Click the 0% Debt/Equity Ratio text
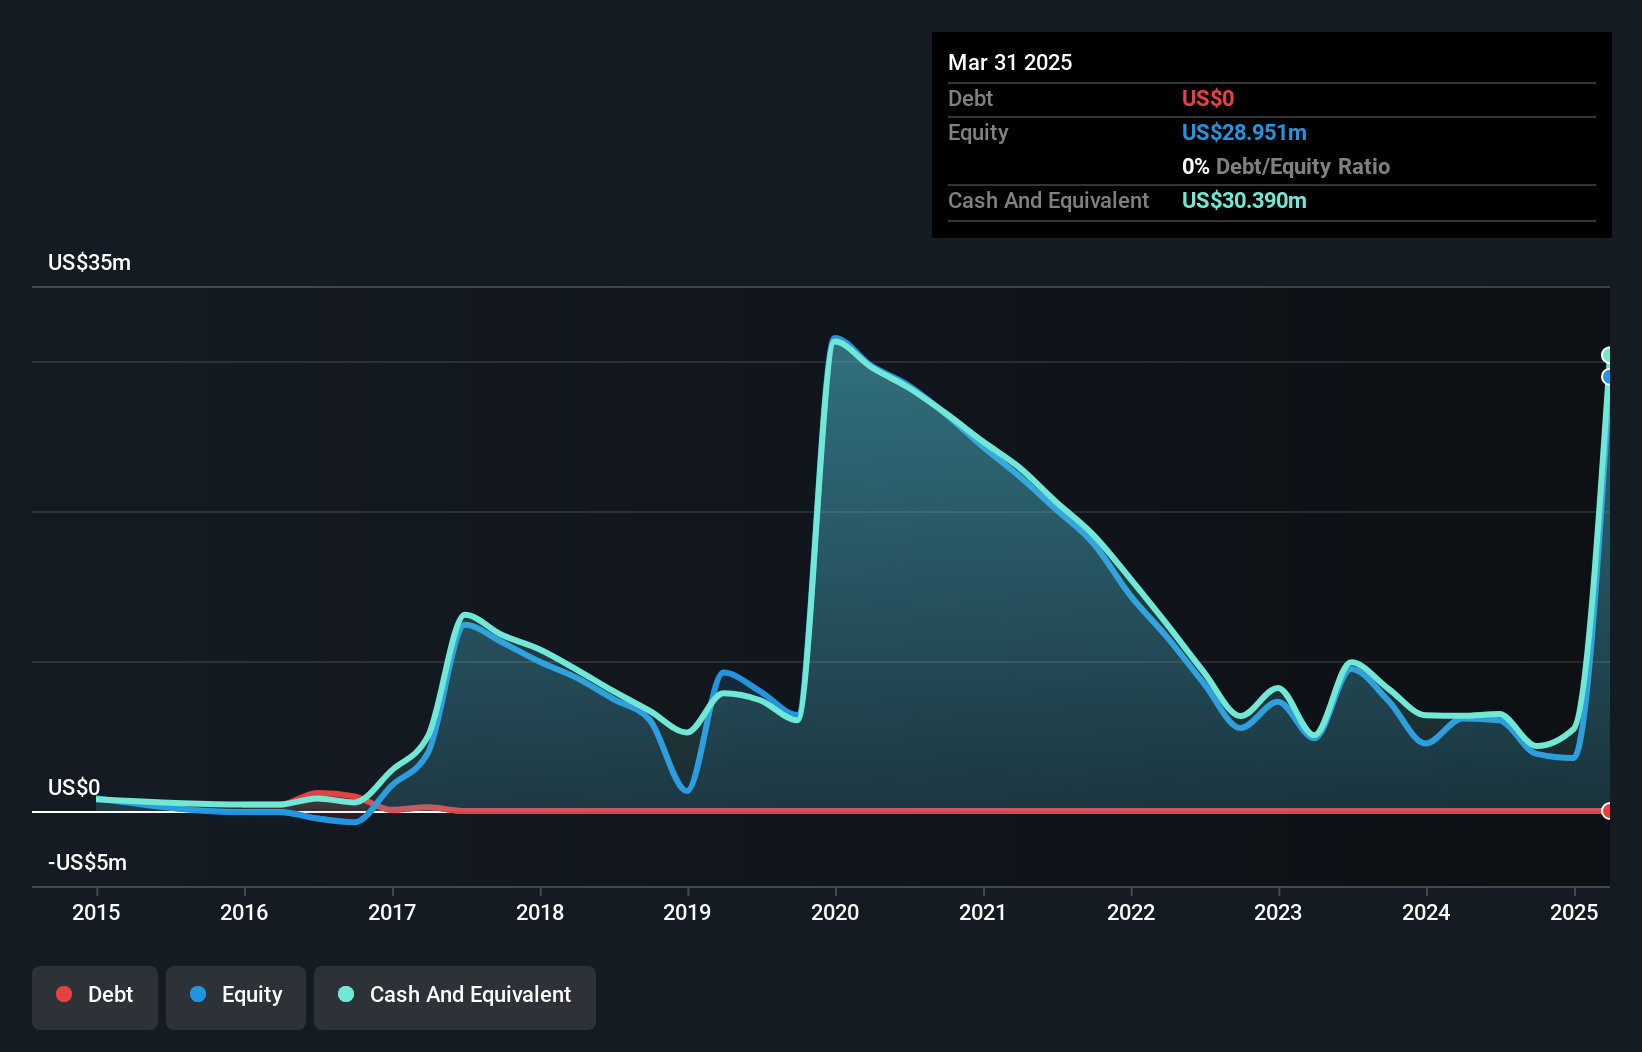This screenshot has width=1642, height=1052. coord(1286,166)
